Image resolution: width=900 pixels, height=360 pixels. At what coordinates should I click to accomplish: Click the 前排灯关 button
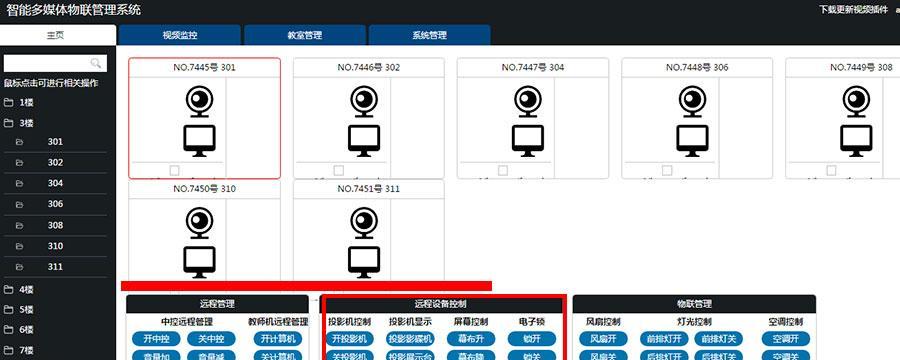coord(719,339)
